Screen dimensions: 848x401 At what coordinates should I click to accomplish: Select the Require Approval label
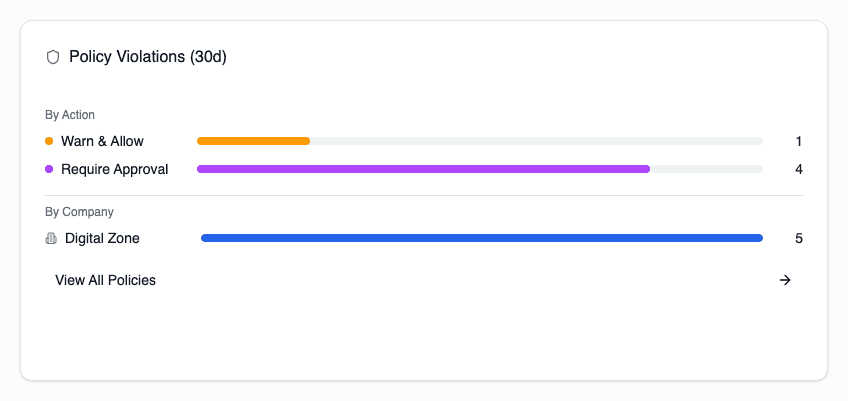(x=114, y=169)
